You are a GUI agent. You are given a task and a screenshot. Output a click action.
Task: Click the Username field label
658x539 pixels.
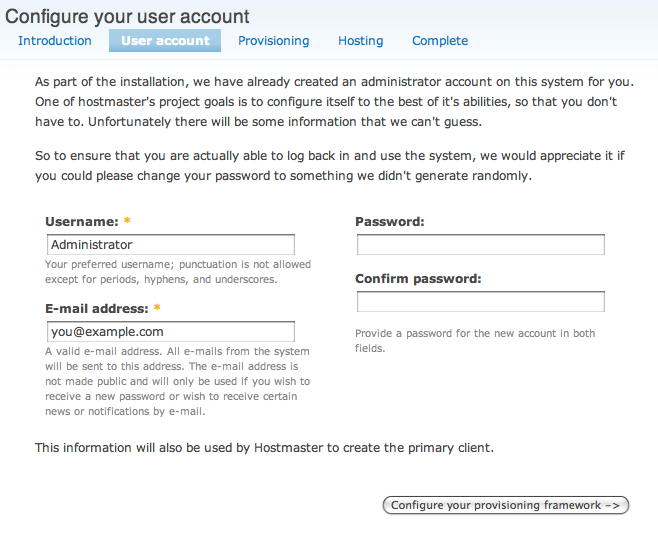[x=82, y=221]
